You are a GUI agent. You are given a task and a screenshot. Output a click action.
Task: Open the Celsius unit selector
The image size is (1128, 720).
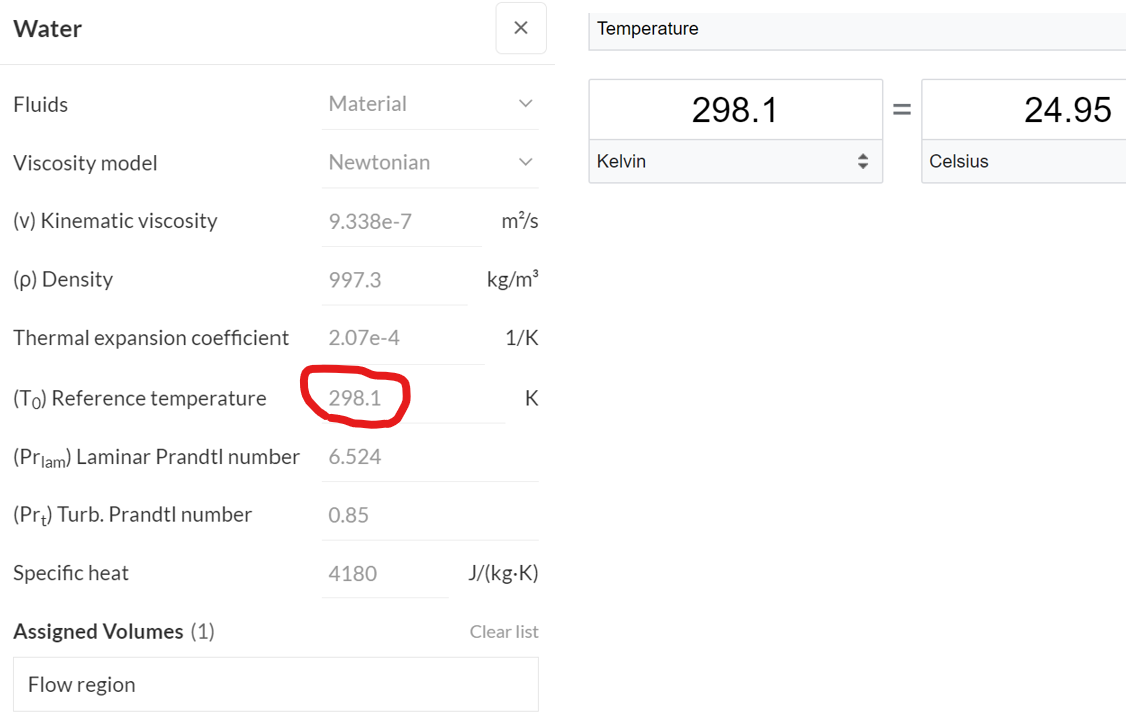1024,161
